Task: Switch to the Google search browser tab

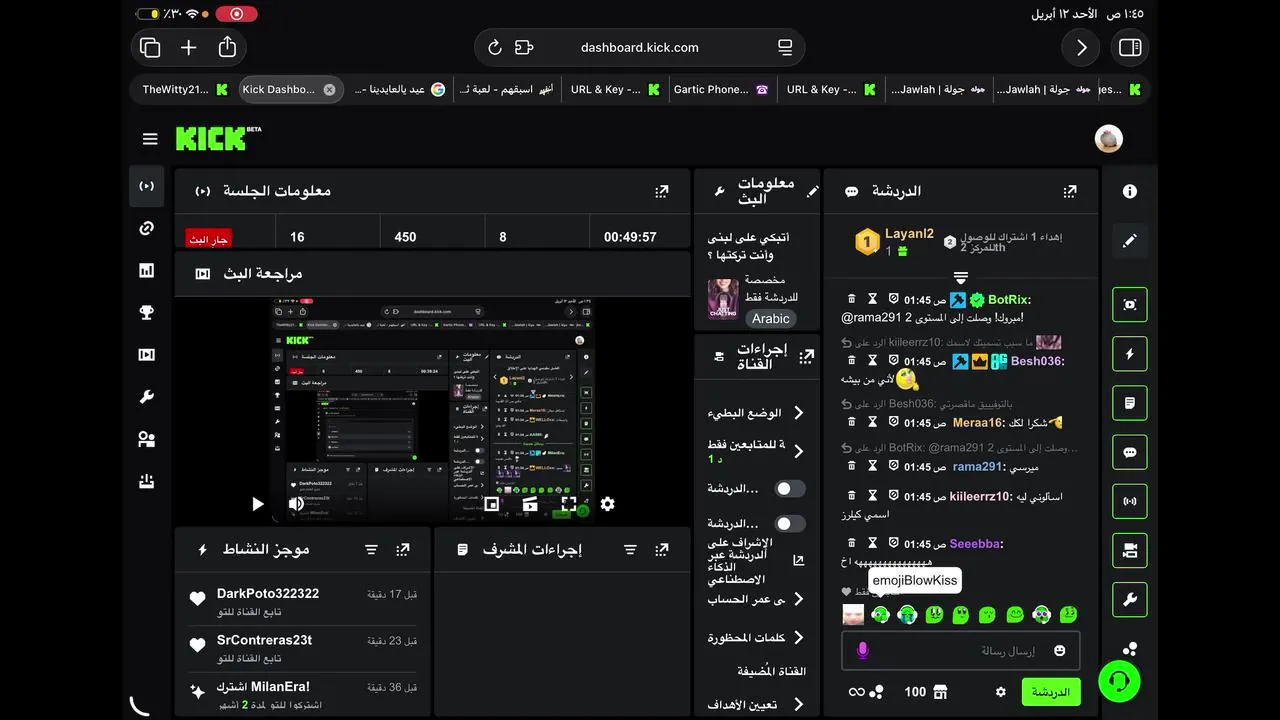Action: coord(399,89)
